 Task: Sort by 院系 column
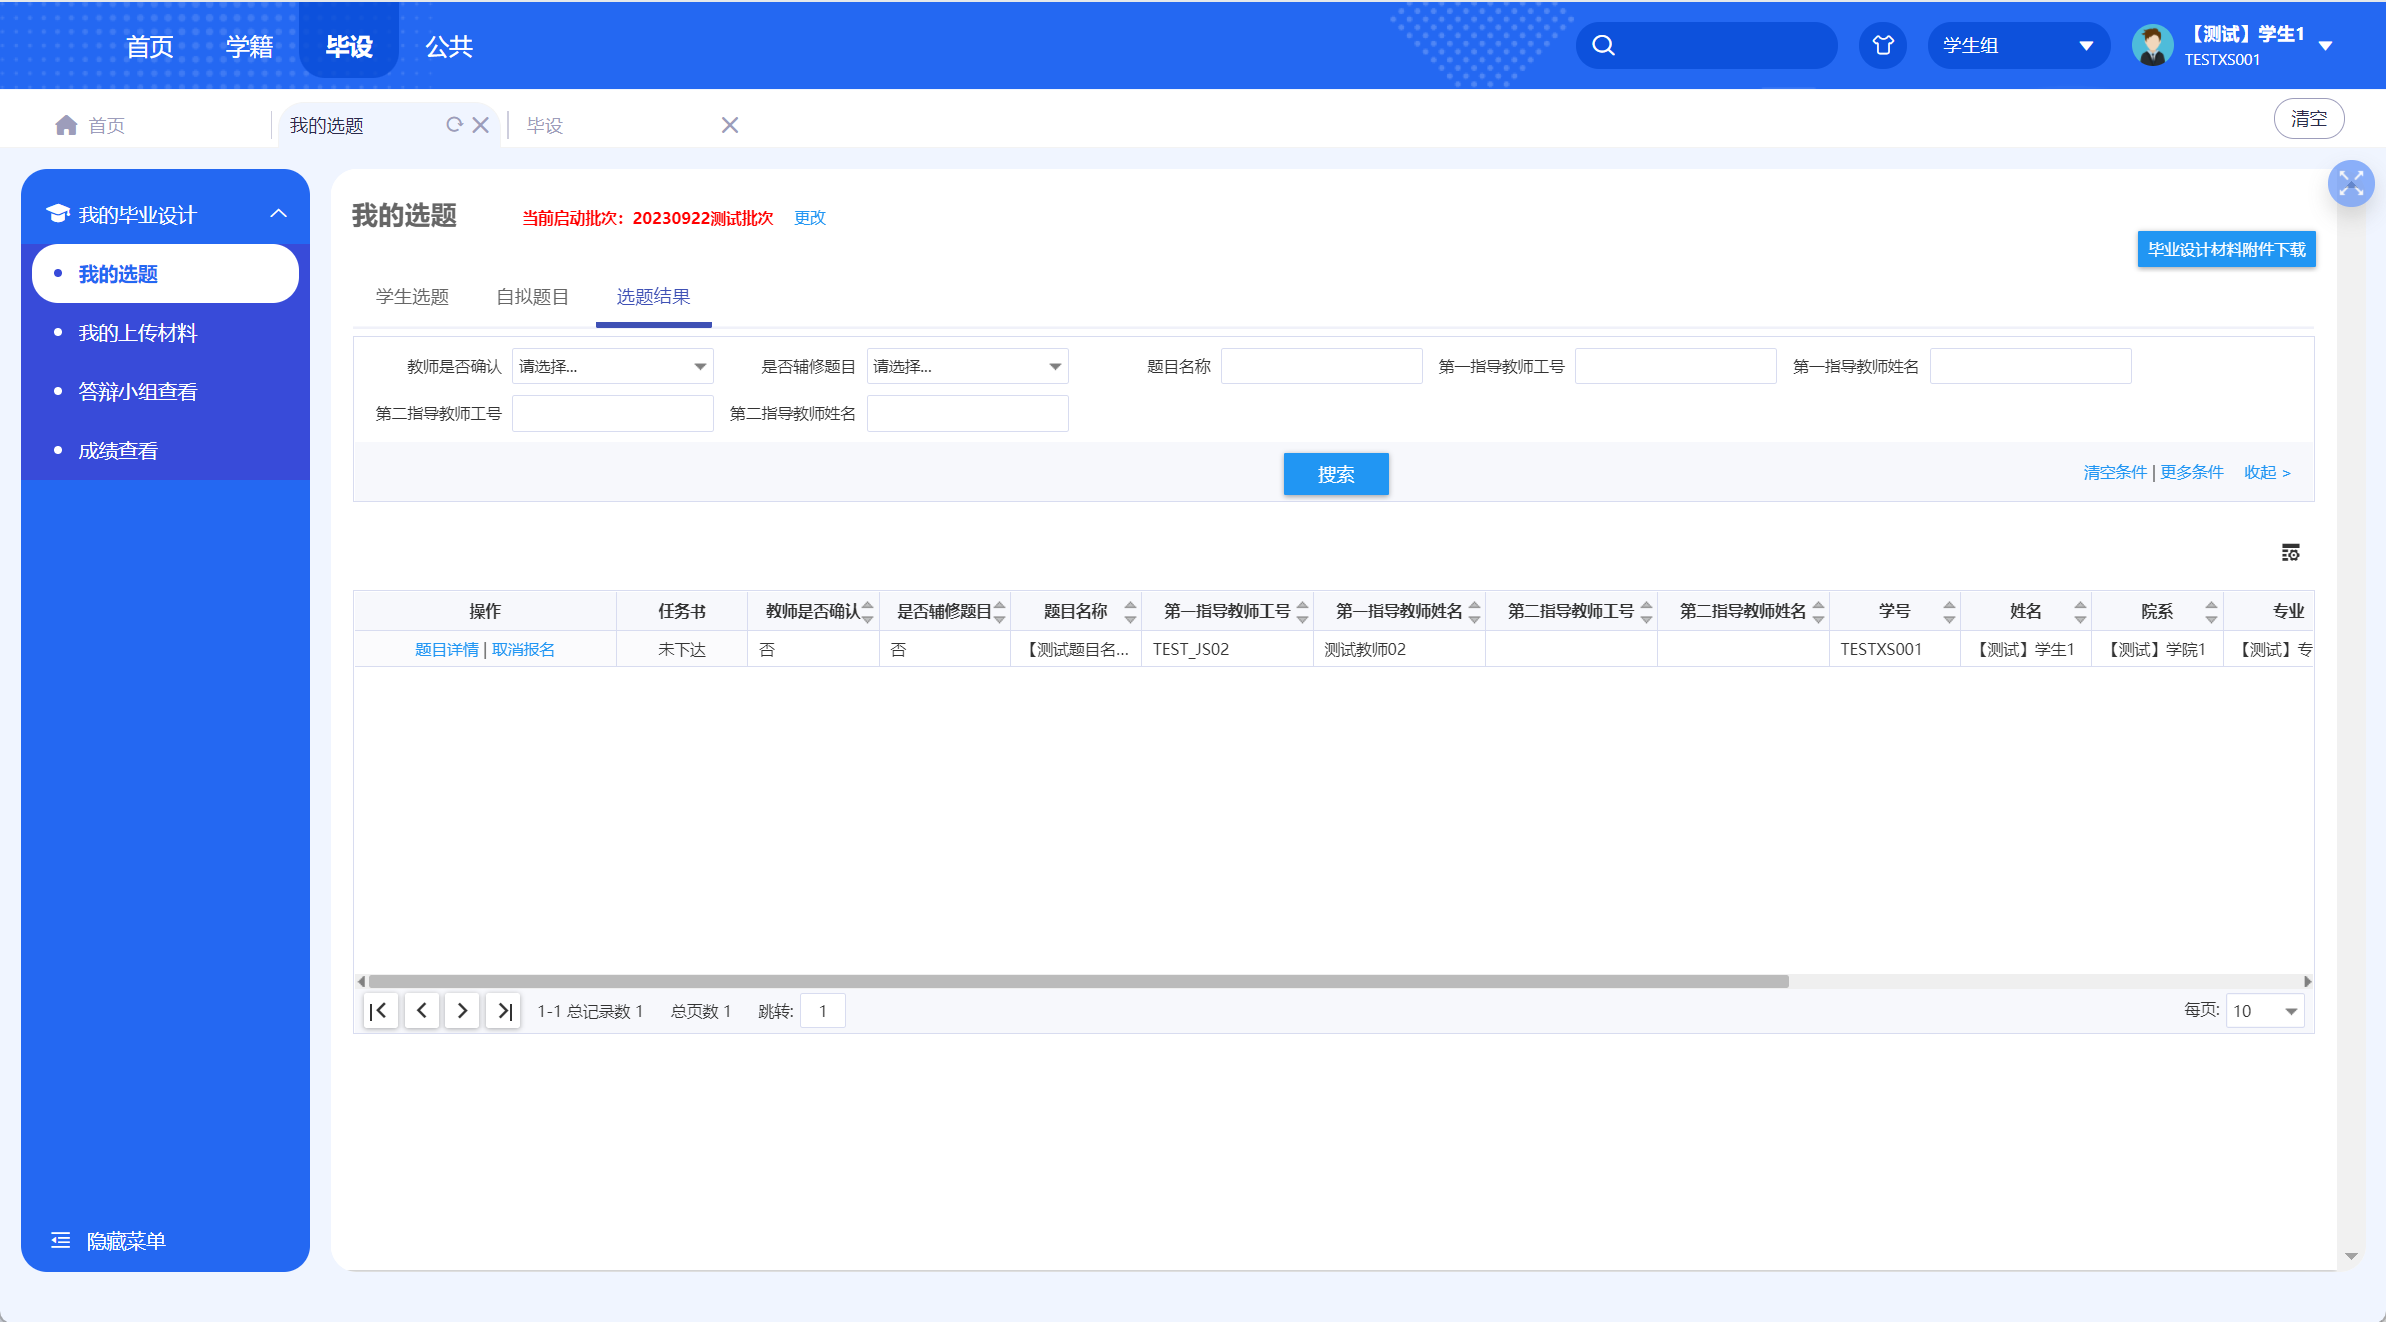pos(2212,611)
